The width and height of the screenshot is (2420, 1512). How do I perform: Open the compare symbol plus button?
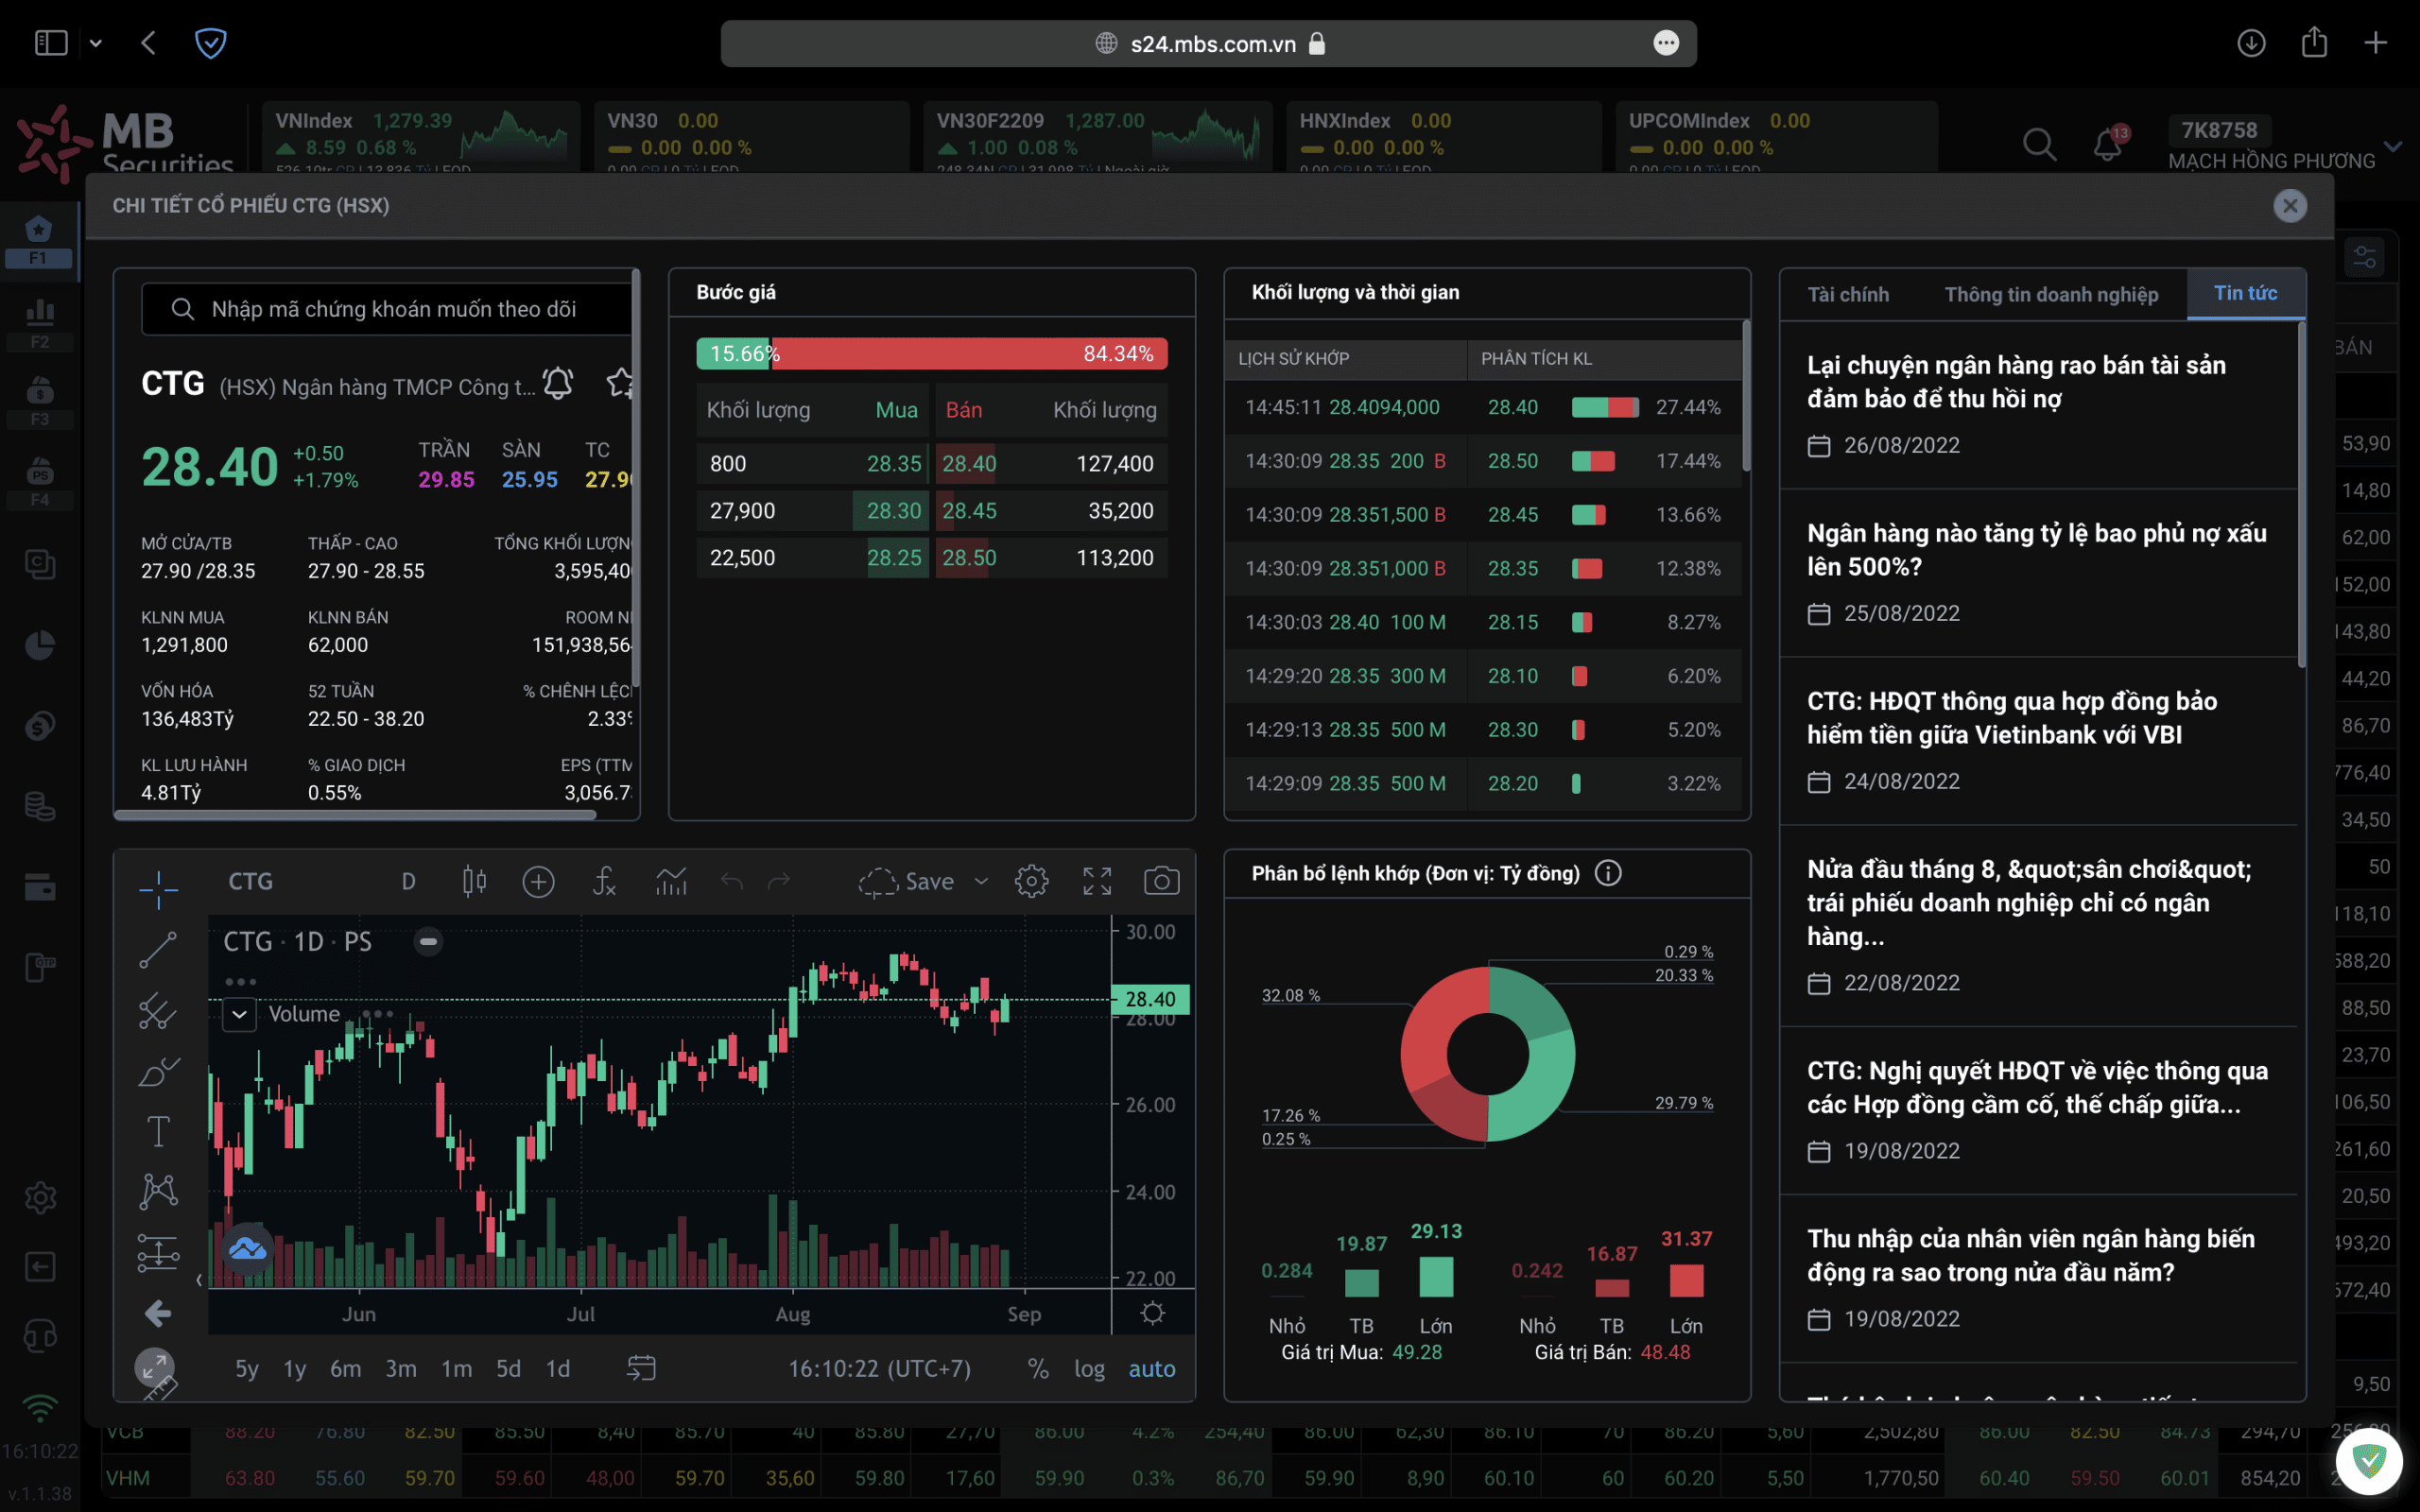point(538,881)
